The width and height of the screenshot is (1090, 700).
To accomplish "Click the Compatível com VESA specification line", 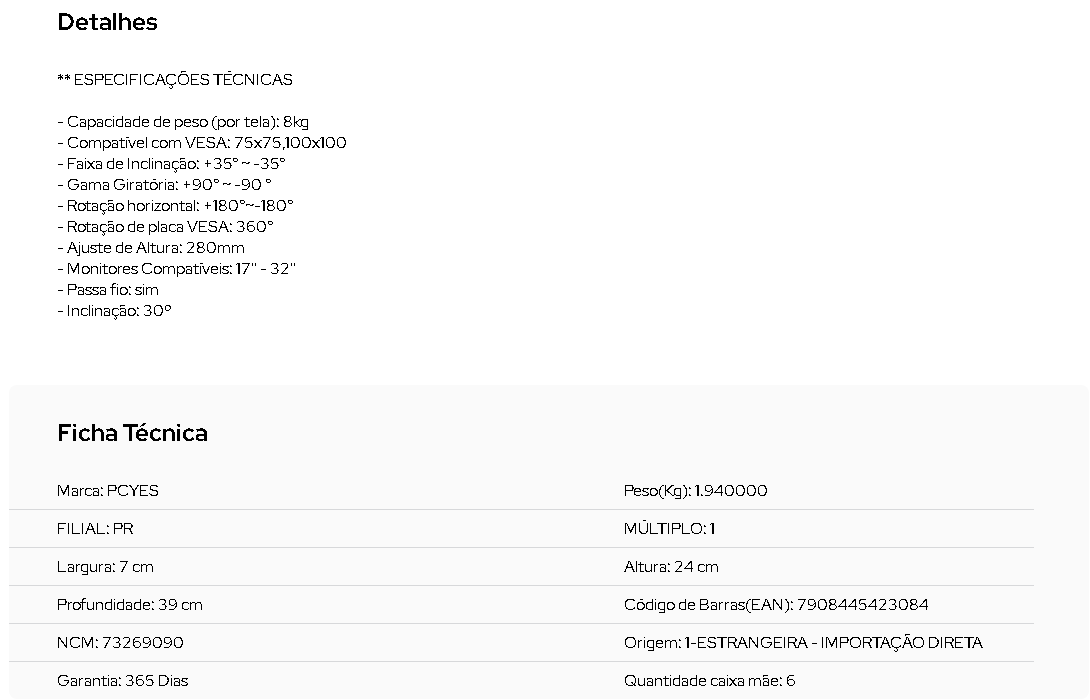I will coord(202,143).
